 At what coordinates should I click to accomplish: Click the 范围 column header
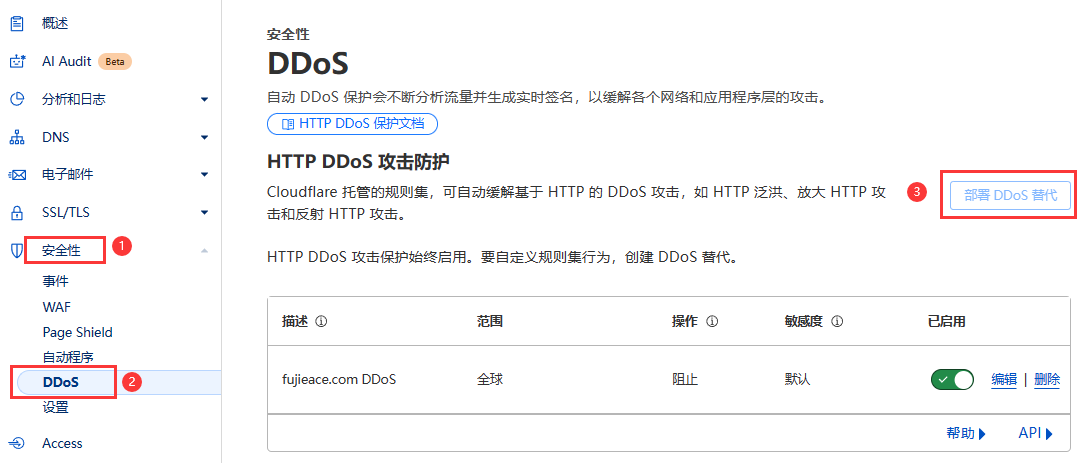coord(490,321)
